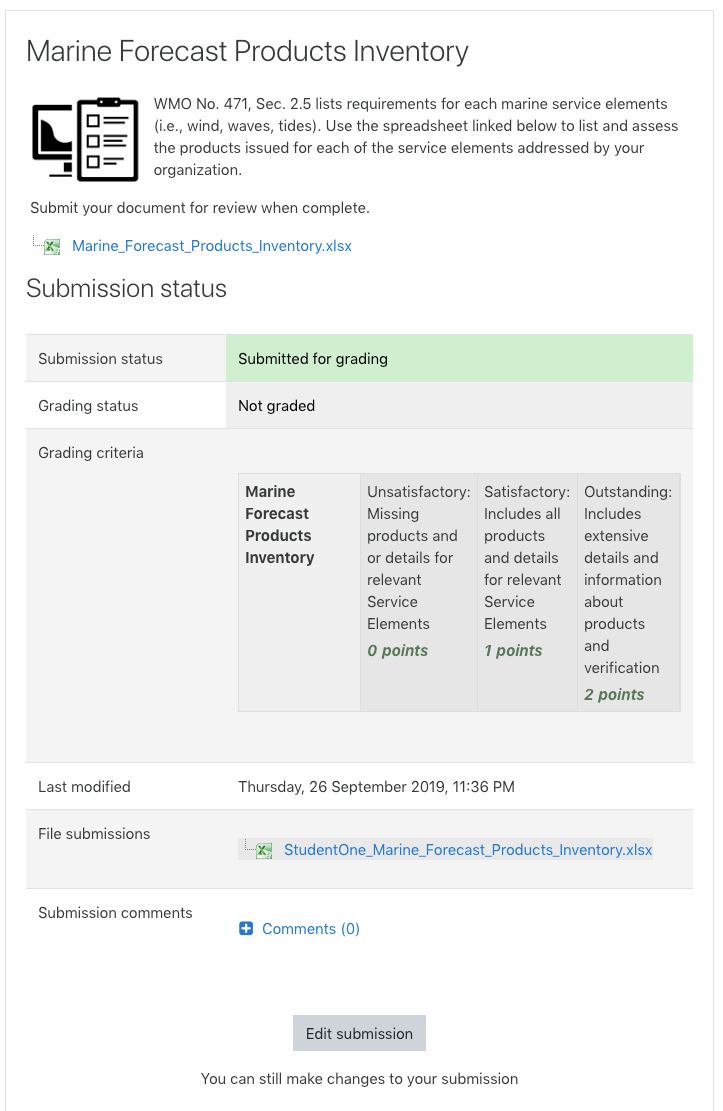Click the Excel icon beside the StudentOne file
The height and width of the screenshot is (1111, 723).
pos(264,850)
